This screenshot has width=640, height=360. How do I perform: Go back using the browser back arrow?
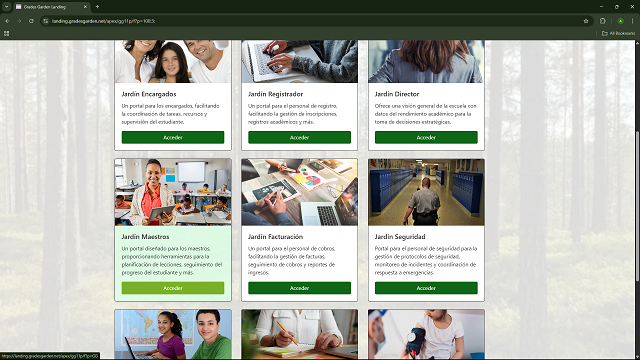click(x=7, y=21)
